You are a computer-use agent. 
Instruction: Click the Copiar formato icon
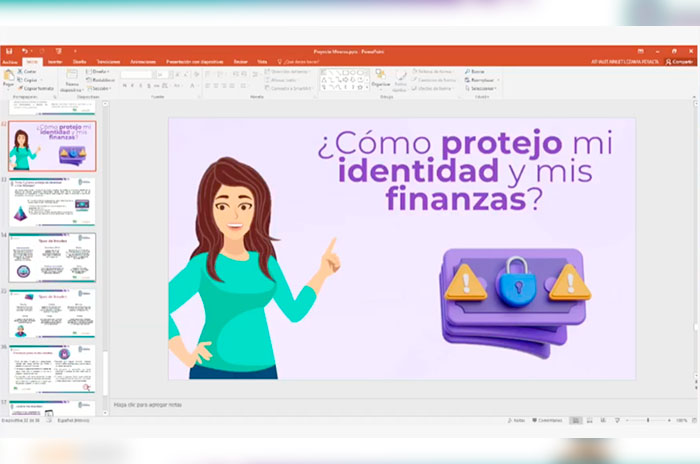click(21, 88)
